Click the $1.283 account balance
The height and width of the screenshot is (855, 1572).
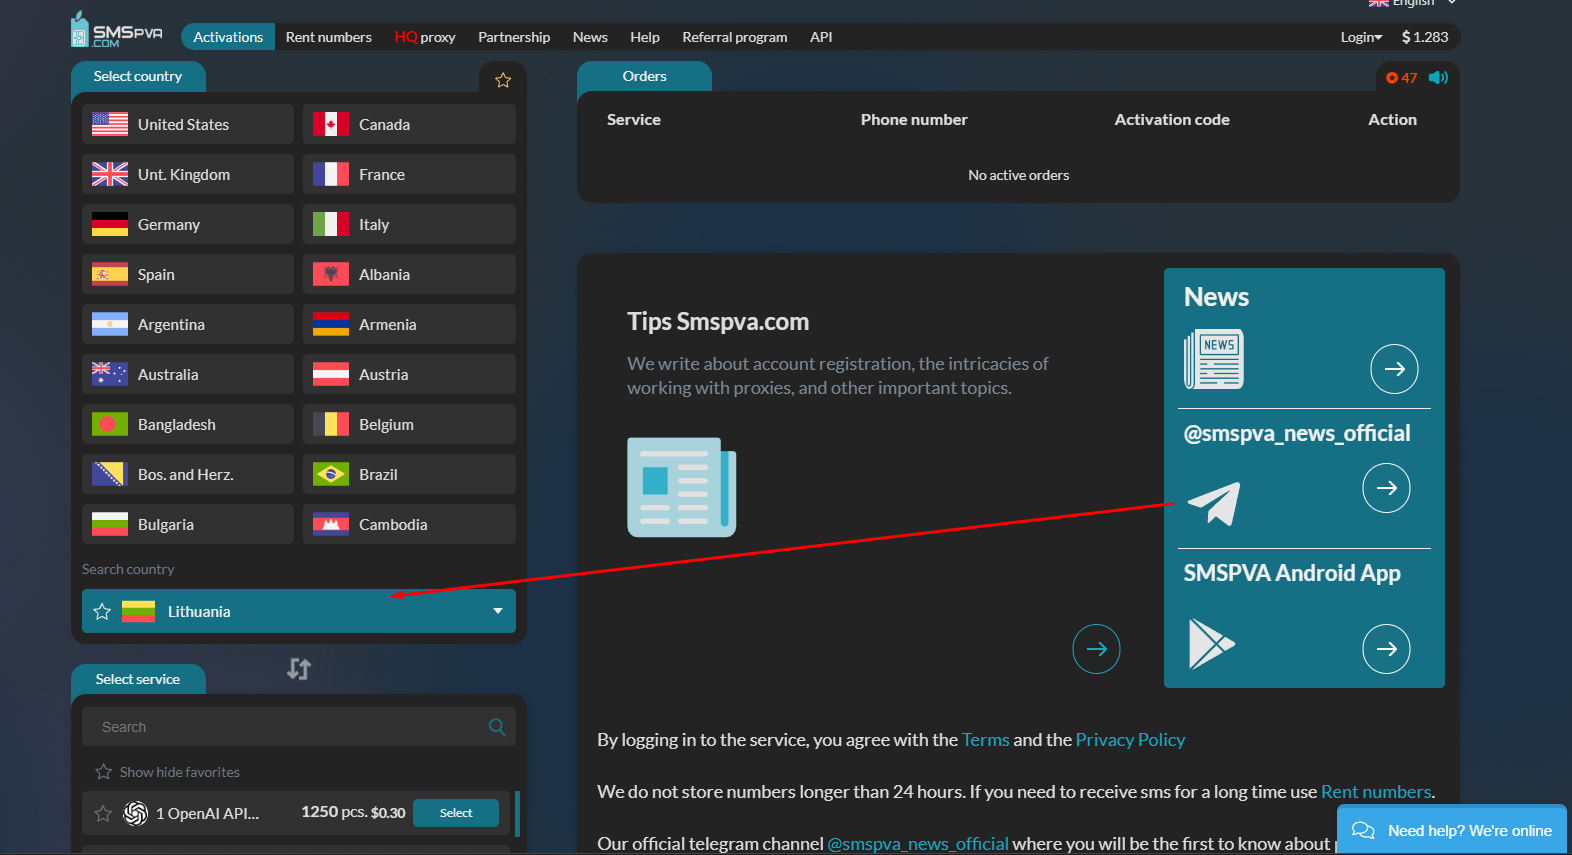(1425, 37)
